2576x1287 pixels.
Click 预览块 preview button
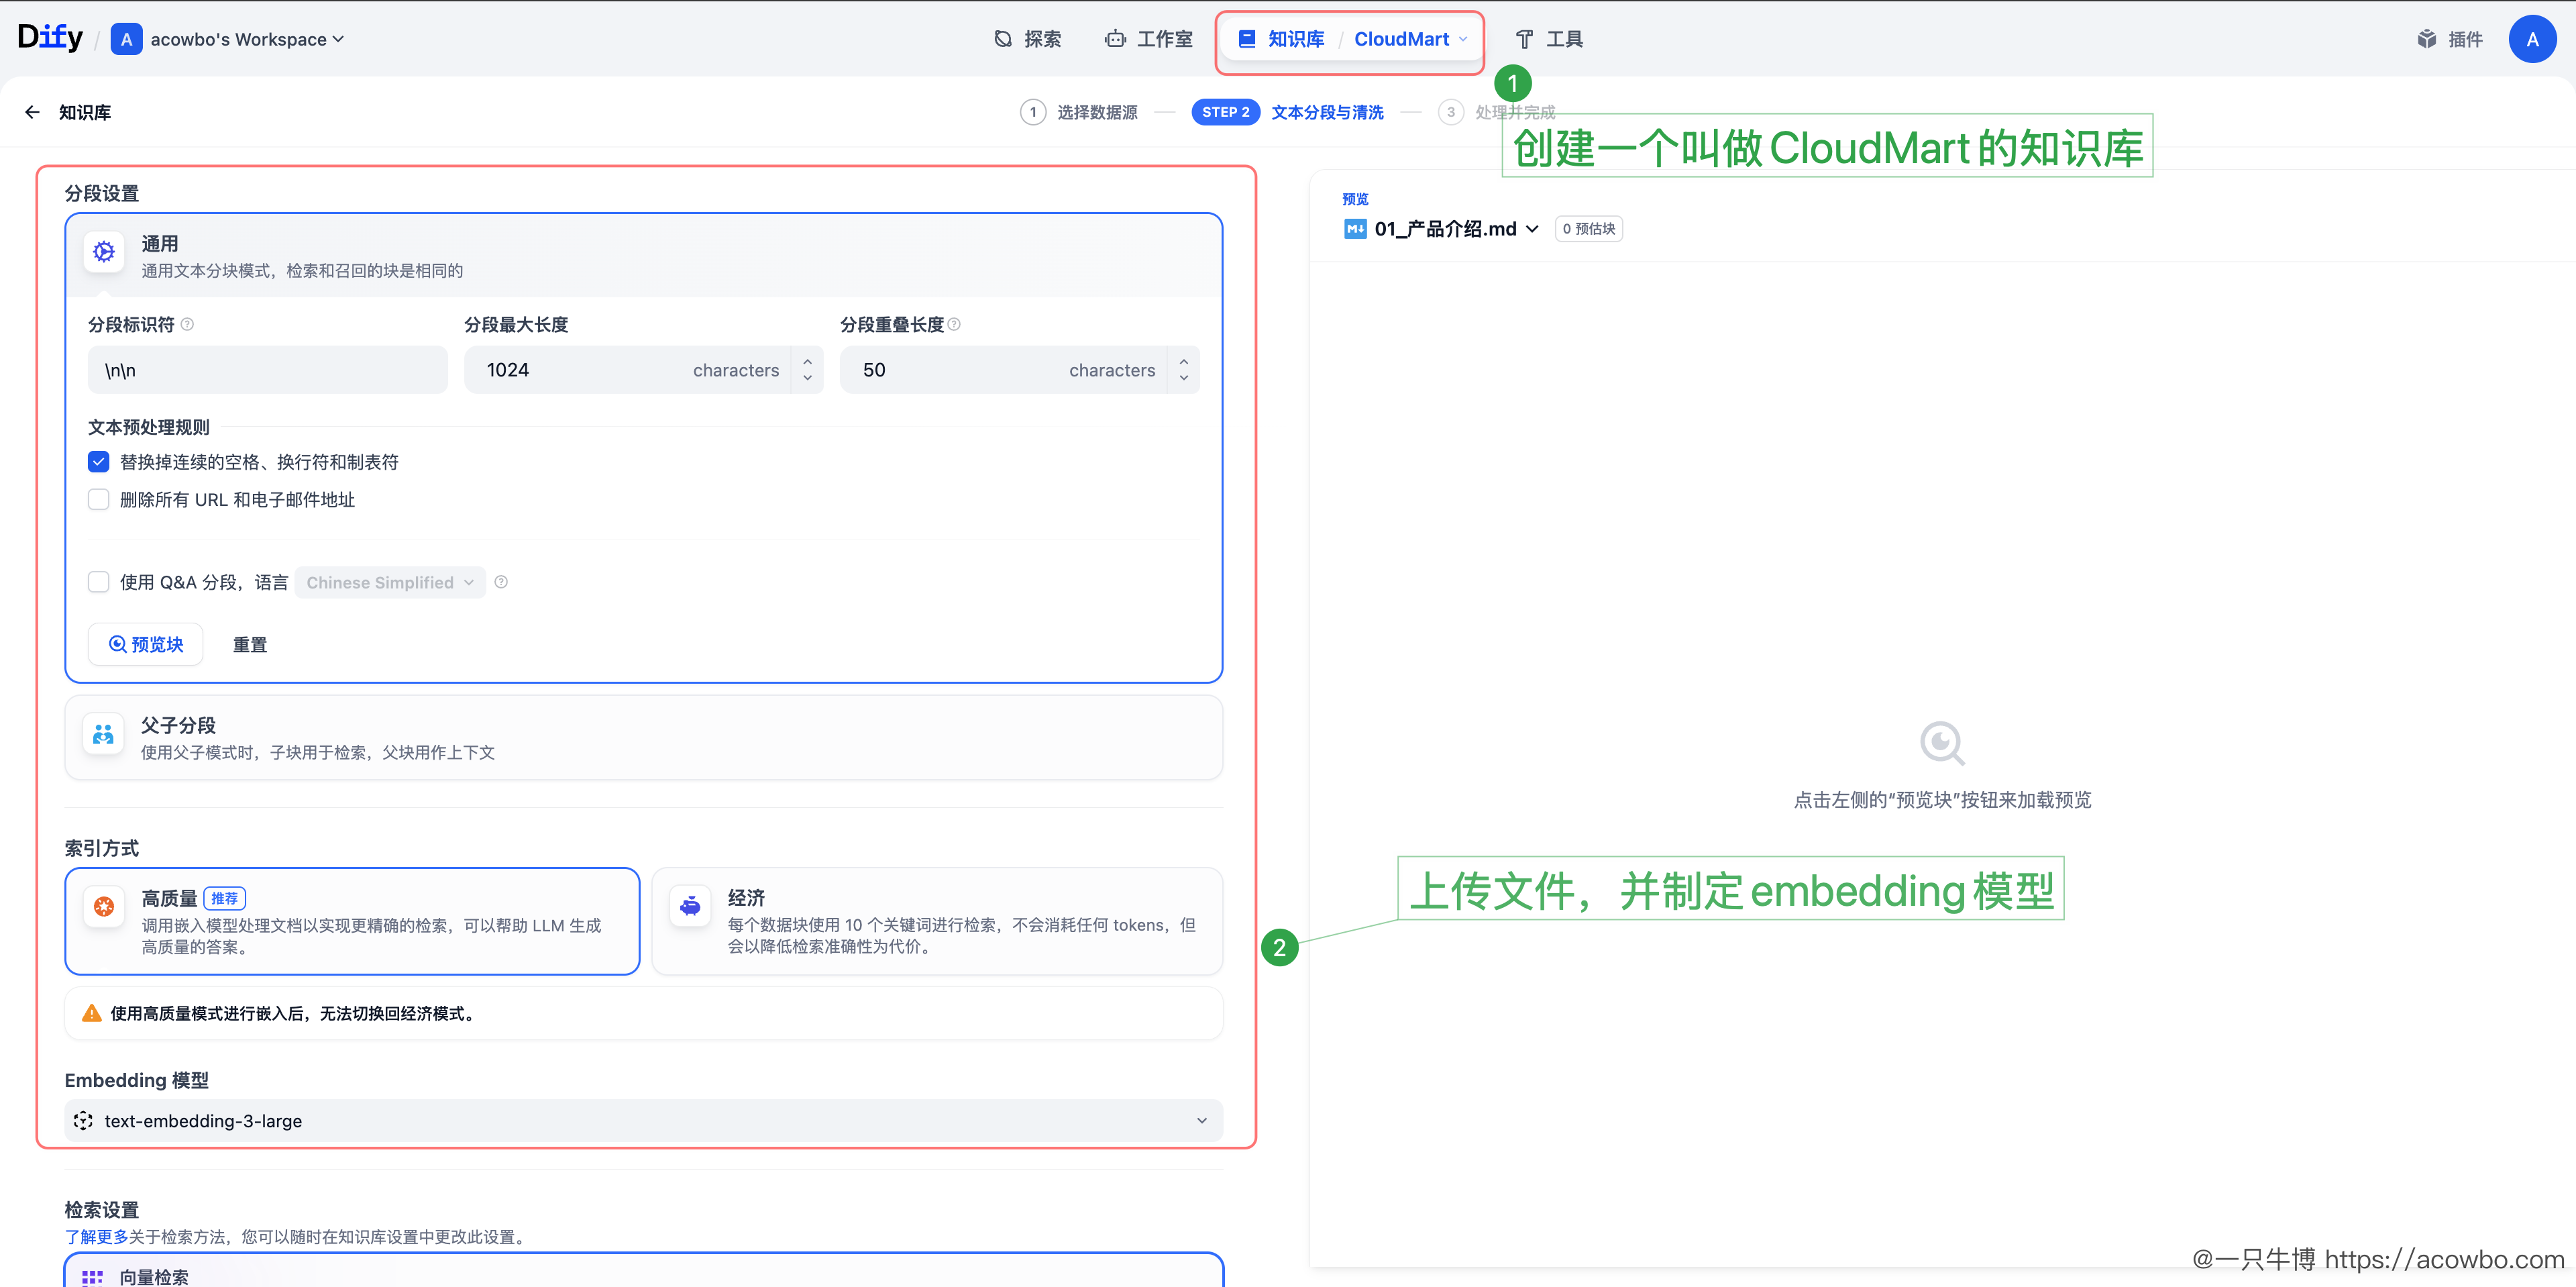point(146,644)
